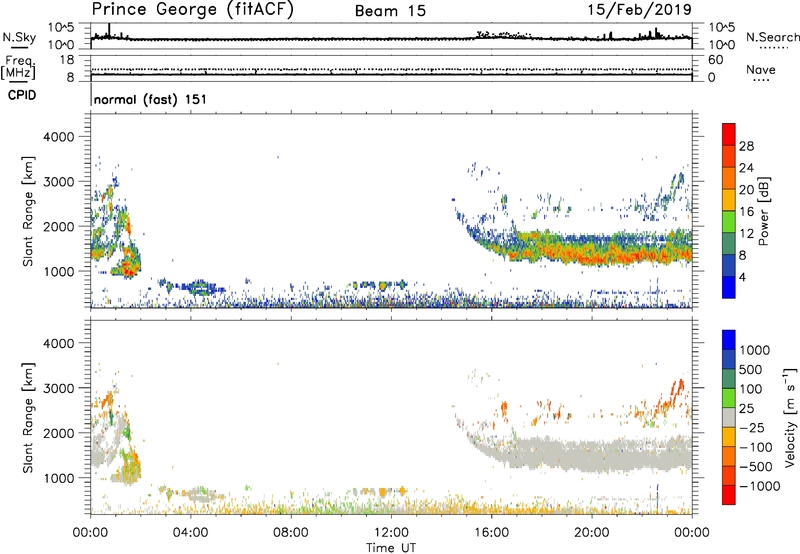
Task: Select the "12" power colorbar label
Action: click(746, 234)
